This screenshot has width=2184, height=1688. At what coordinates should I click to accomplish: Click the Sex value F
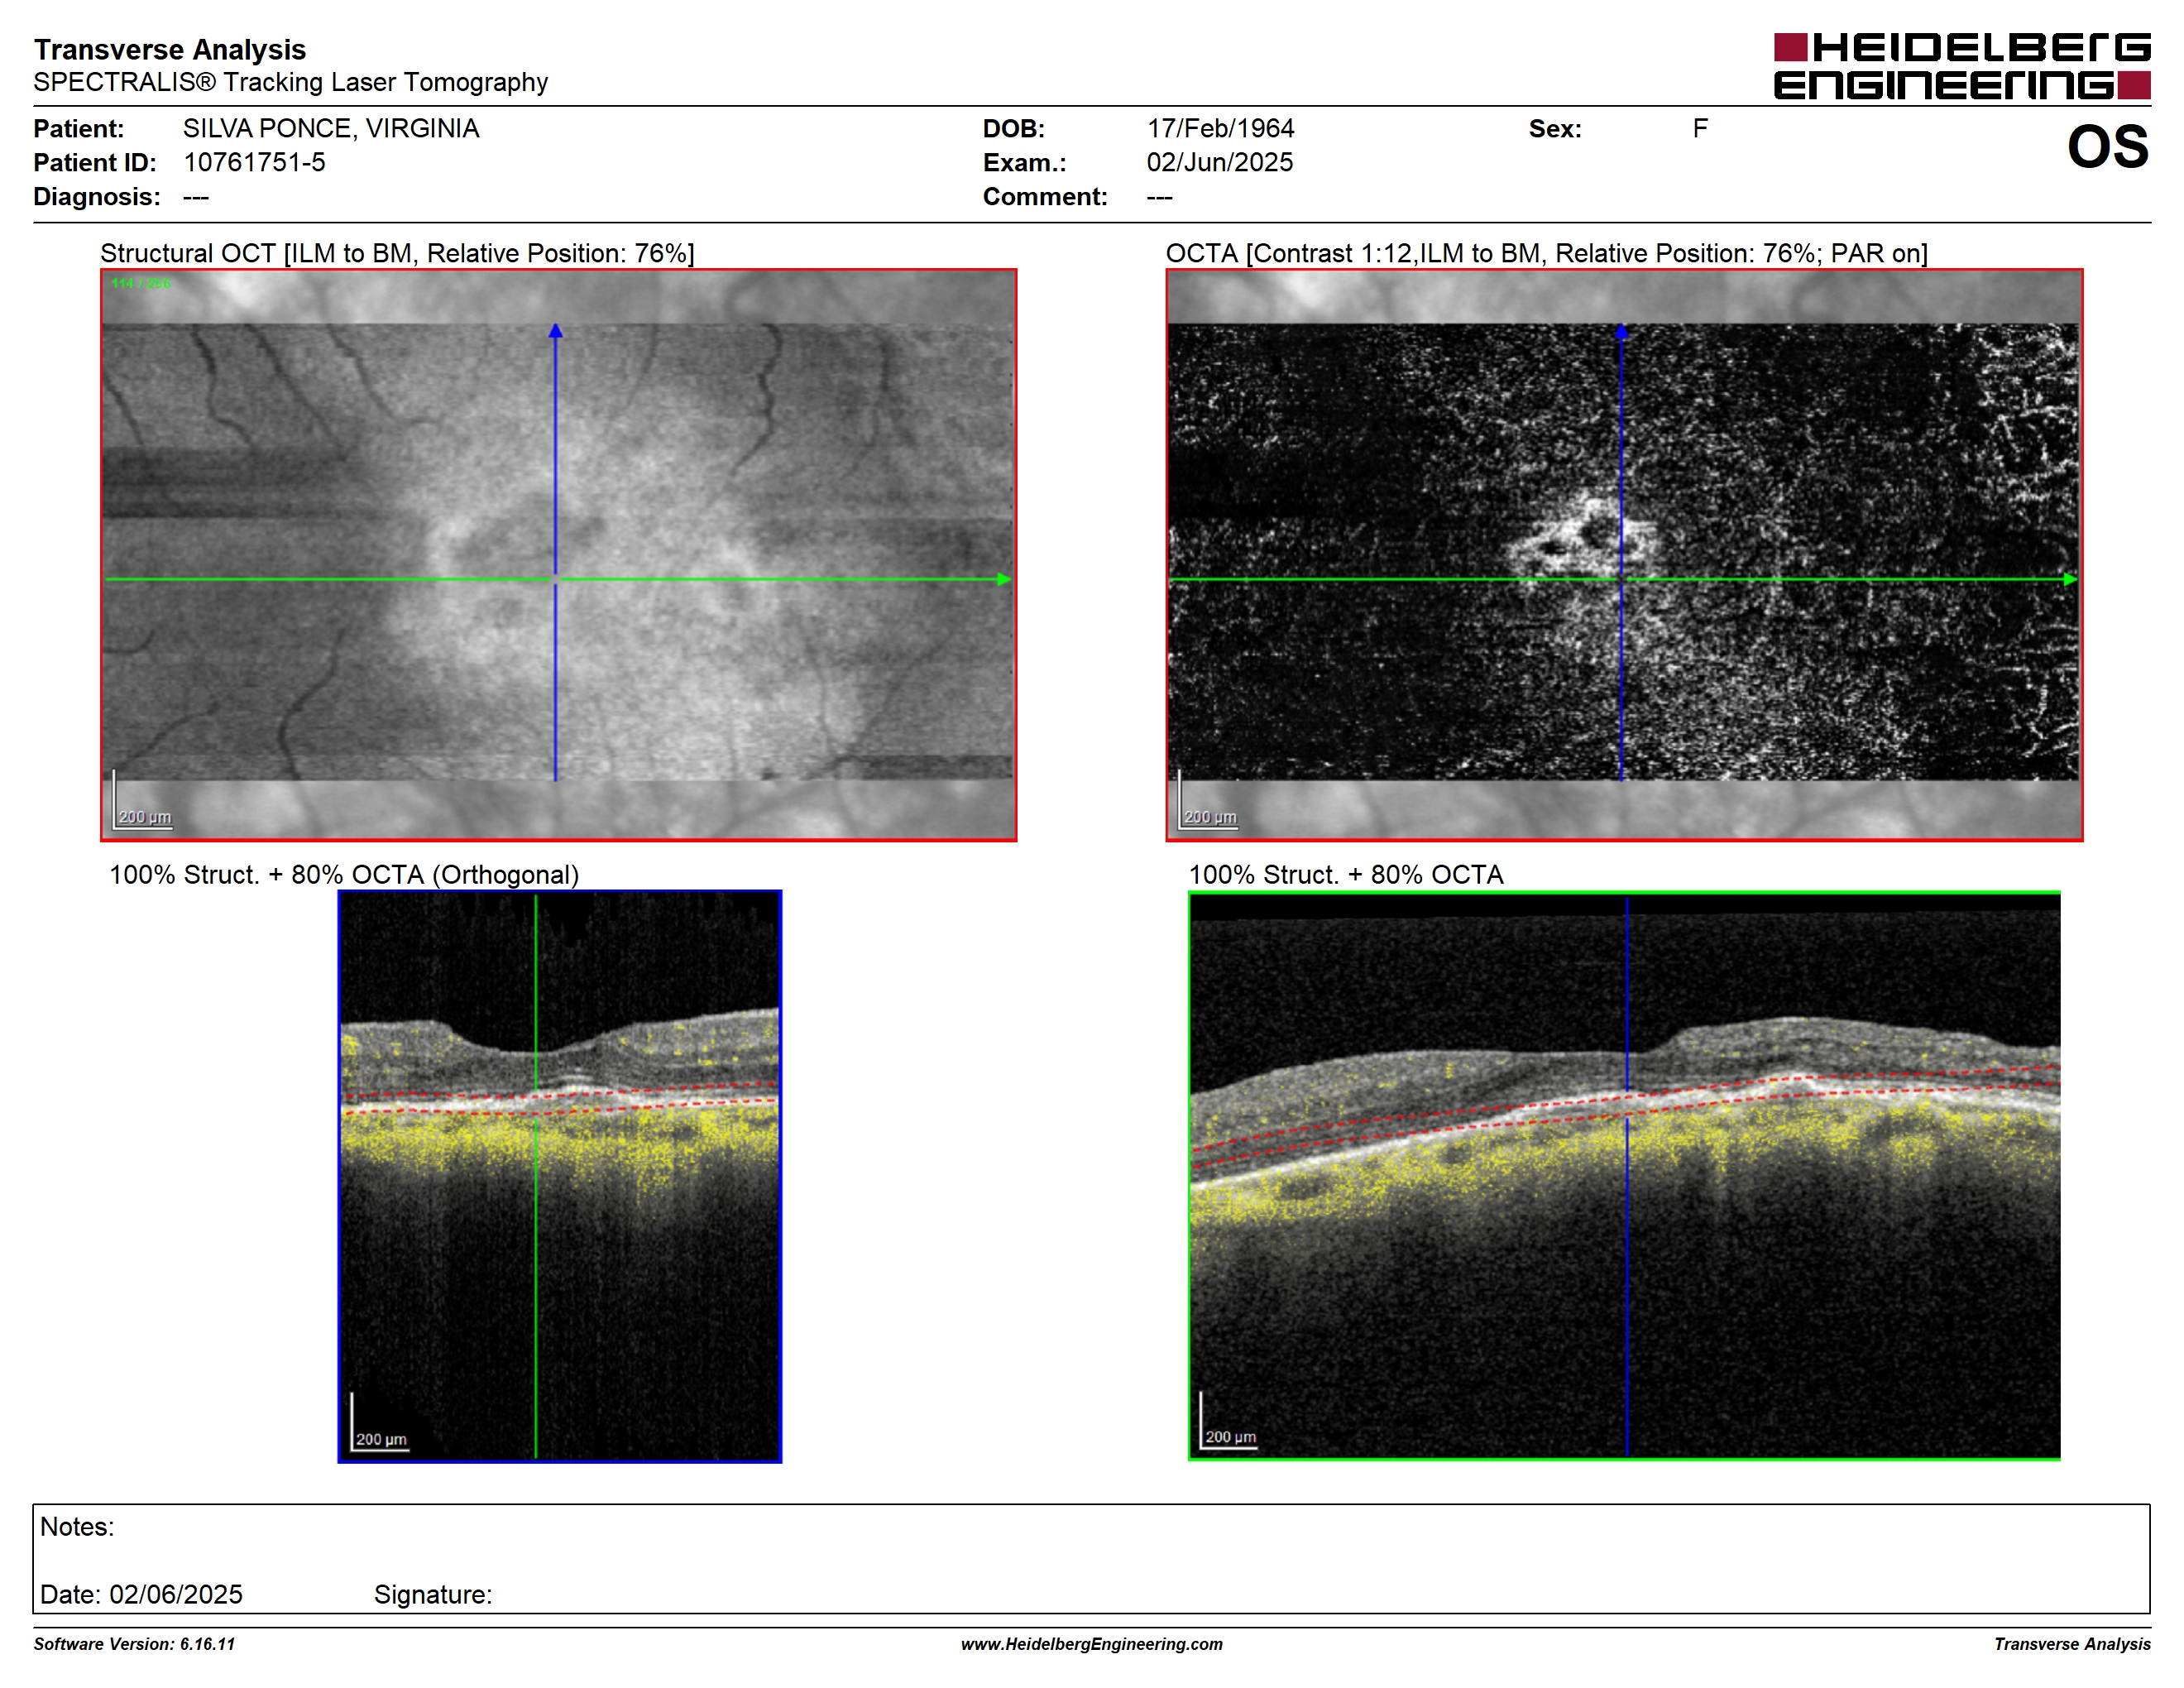tap(1700, 129)
